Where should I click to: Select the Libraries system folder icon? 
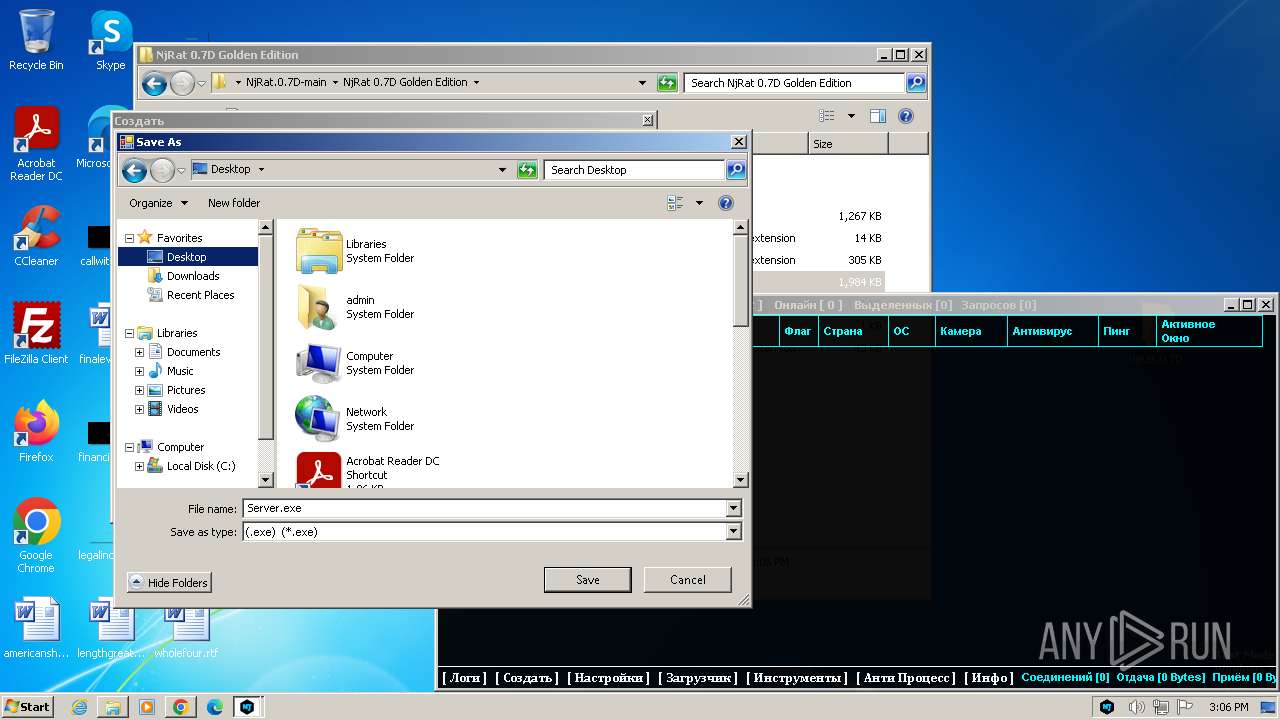click(x=319, y=251)
